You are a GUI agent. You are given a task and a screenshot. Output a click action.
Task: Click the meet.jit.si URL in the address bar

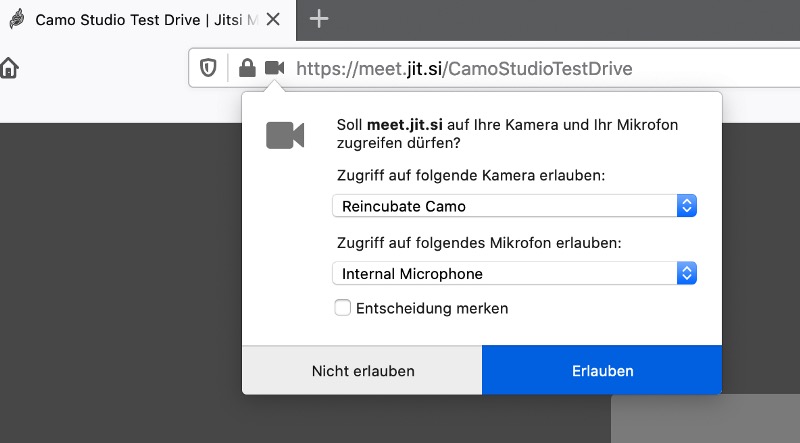point(464,68)
